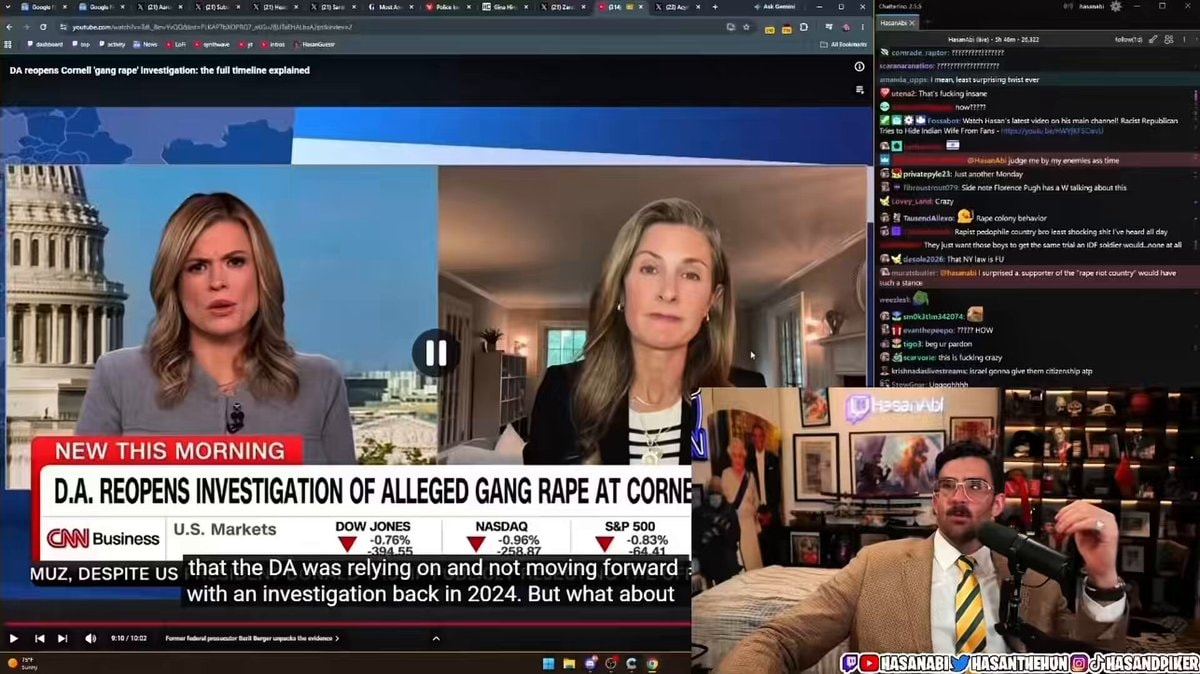The height and width of the screenshot is (674, 1200).
Task: Go back with the browser back arrow
Action: tap(11, 27)
